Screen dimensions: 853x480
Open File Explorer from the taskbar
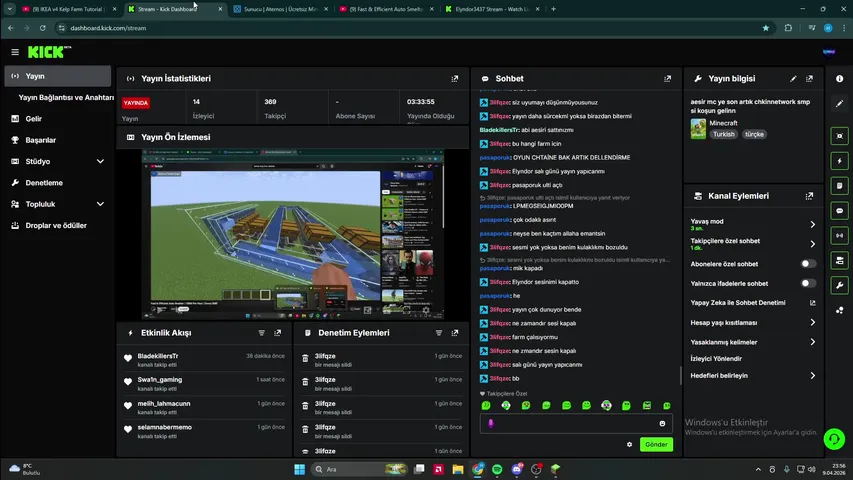pos(458,469)
